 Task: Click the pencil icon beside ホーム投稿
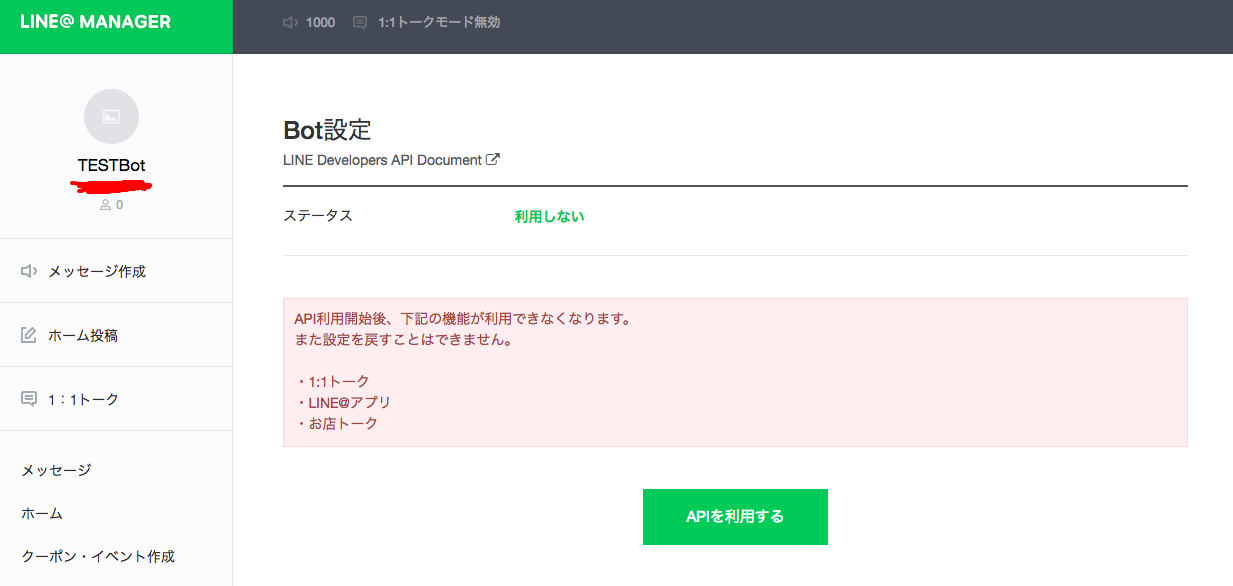pyautogui.click(x=29, y=335)
